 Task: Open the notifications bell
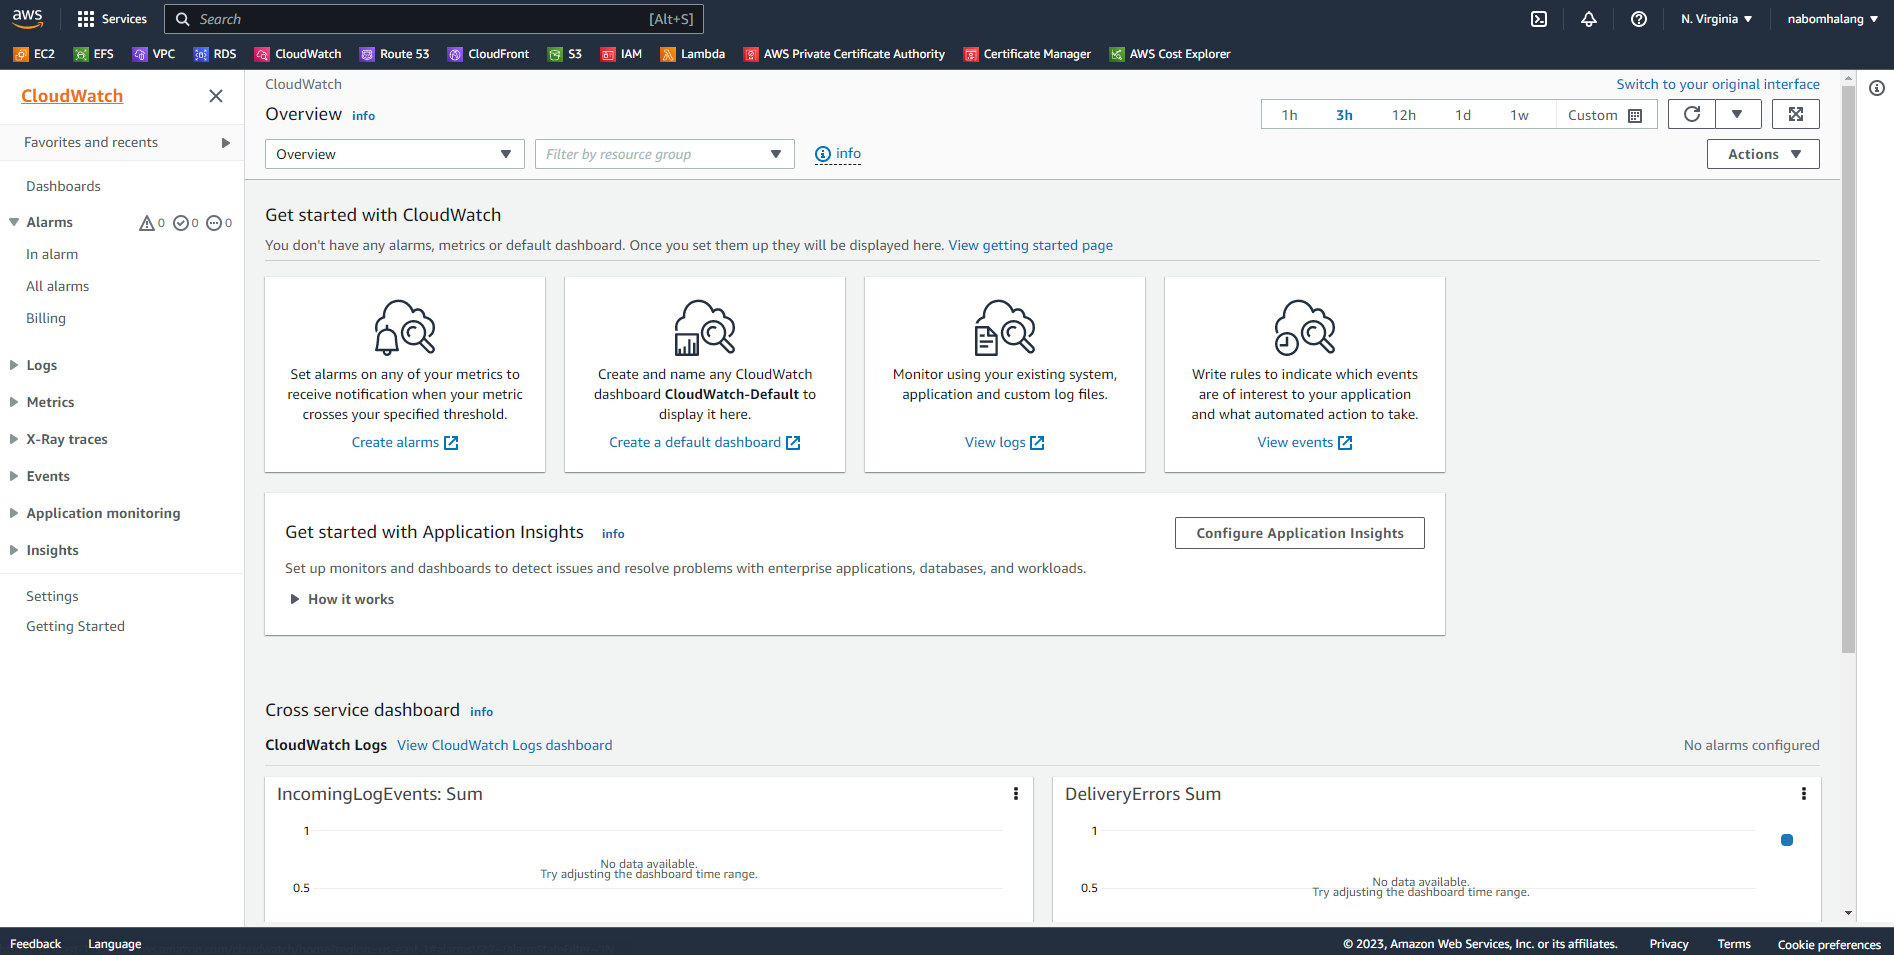point(1589,19)
